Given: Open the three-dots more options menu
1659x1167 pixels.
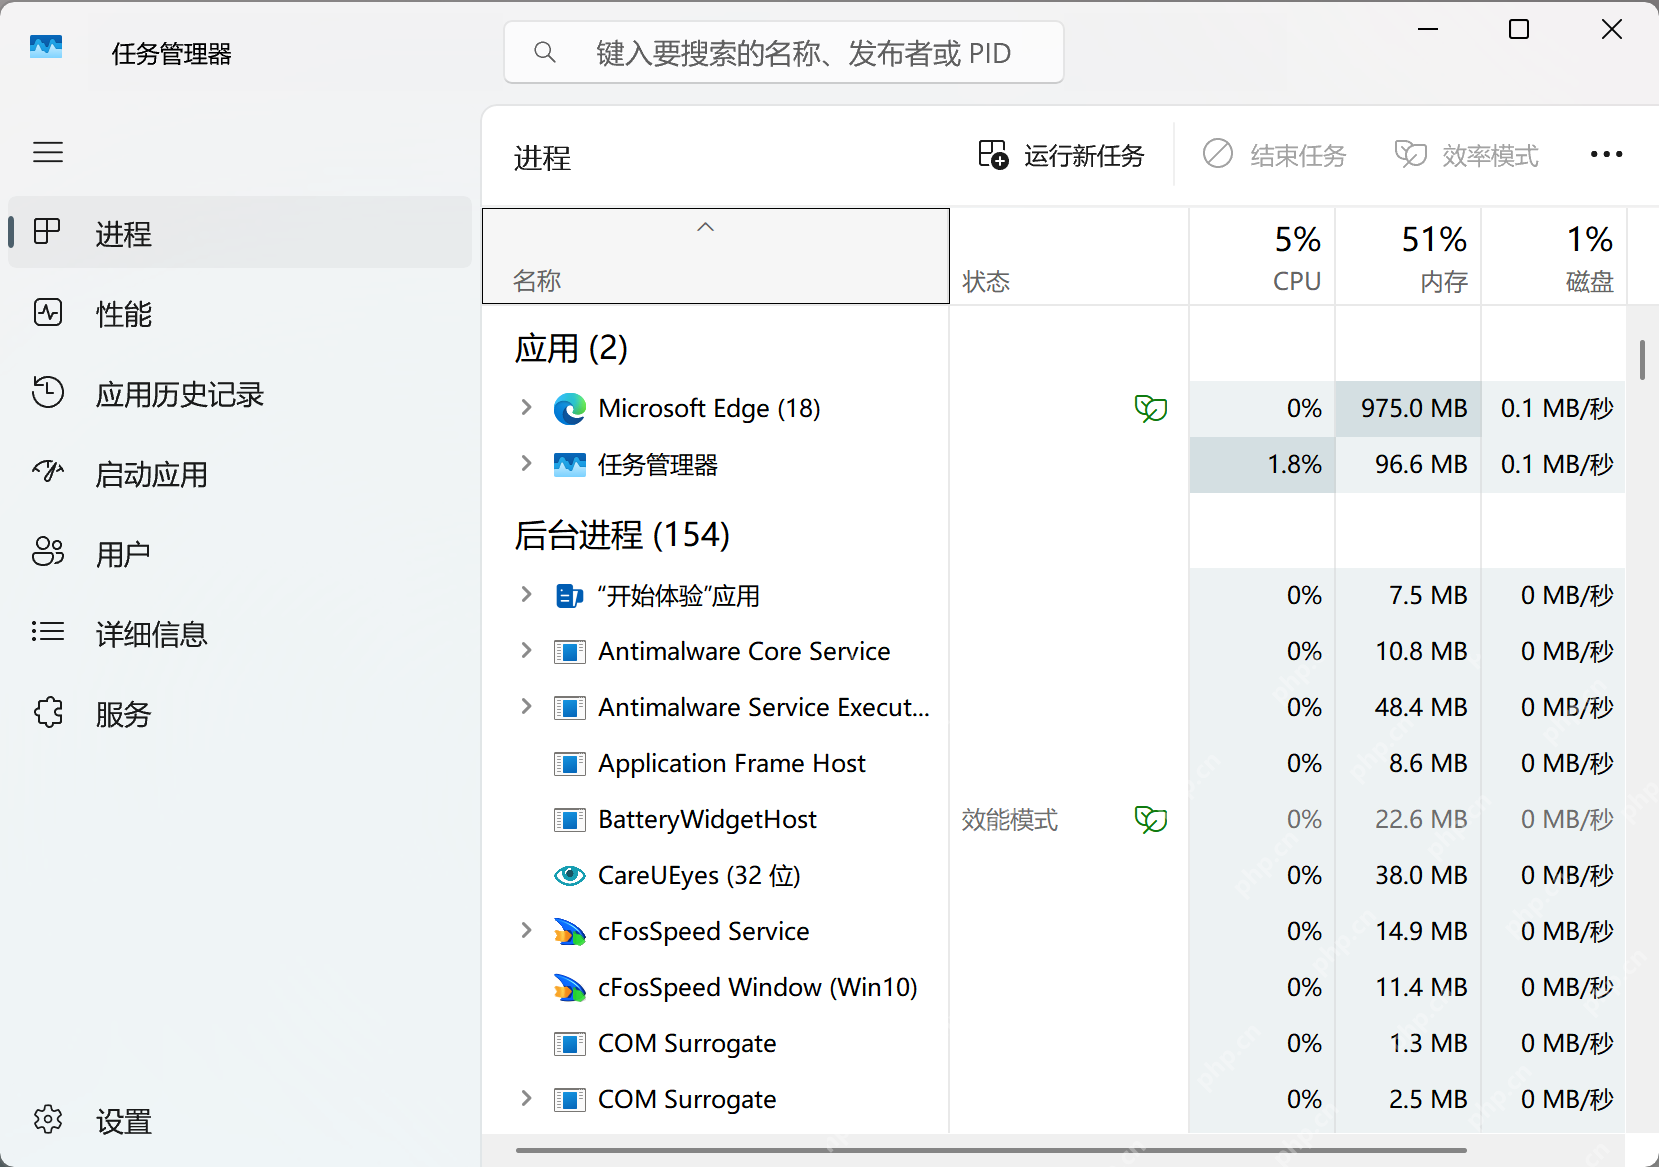Looking at the screenshot, I should (1606, 154).
